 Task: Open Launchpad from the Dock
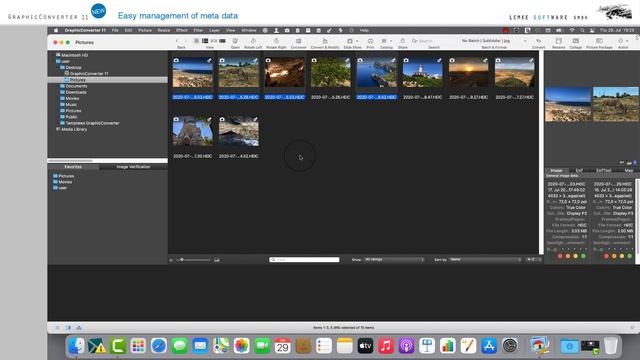(x=138, y=346)
